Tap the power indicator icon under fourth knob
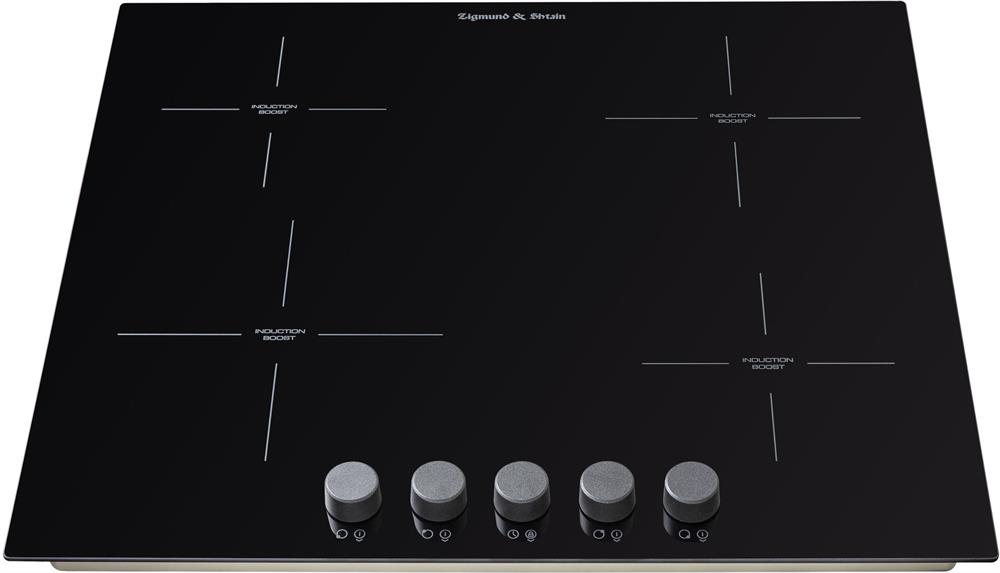Screen dimensions: 1000x573 [x=617, y=534]
